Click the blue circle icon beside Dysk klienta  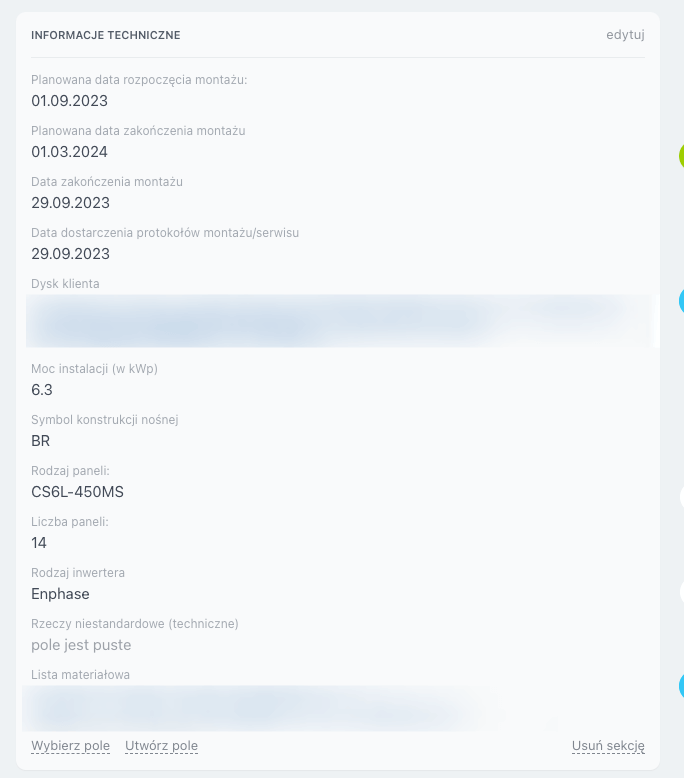pos(681,300)
